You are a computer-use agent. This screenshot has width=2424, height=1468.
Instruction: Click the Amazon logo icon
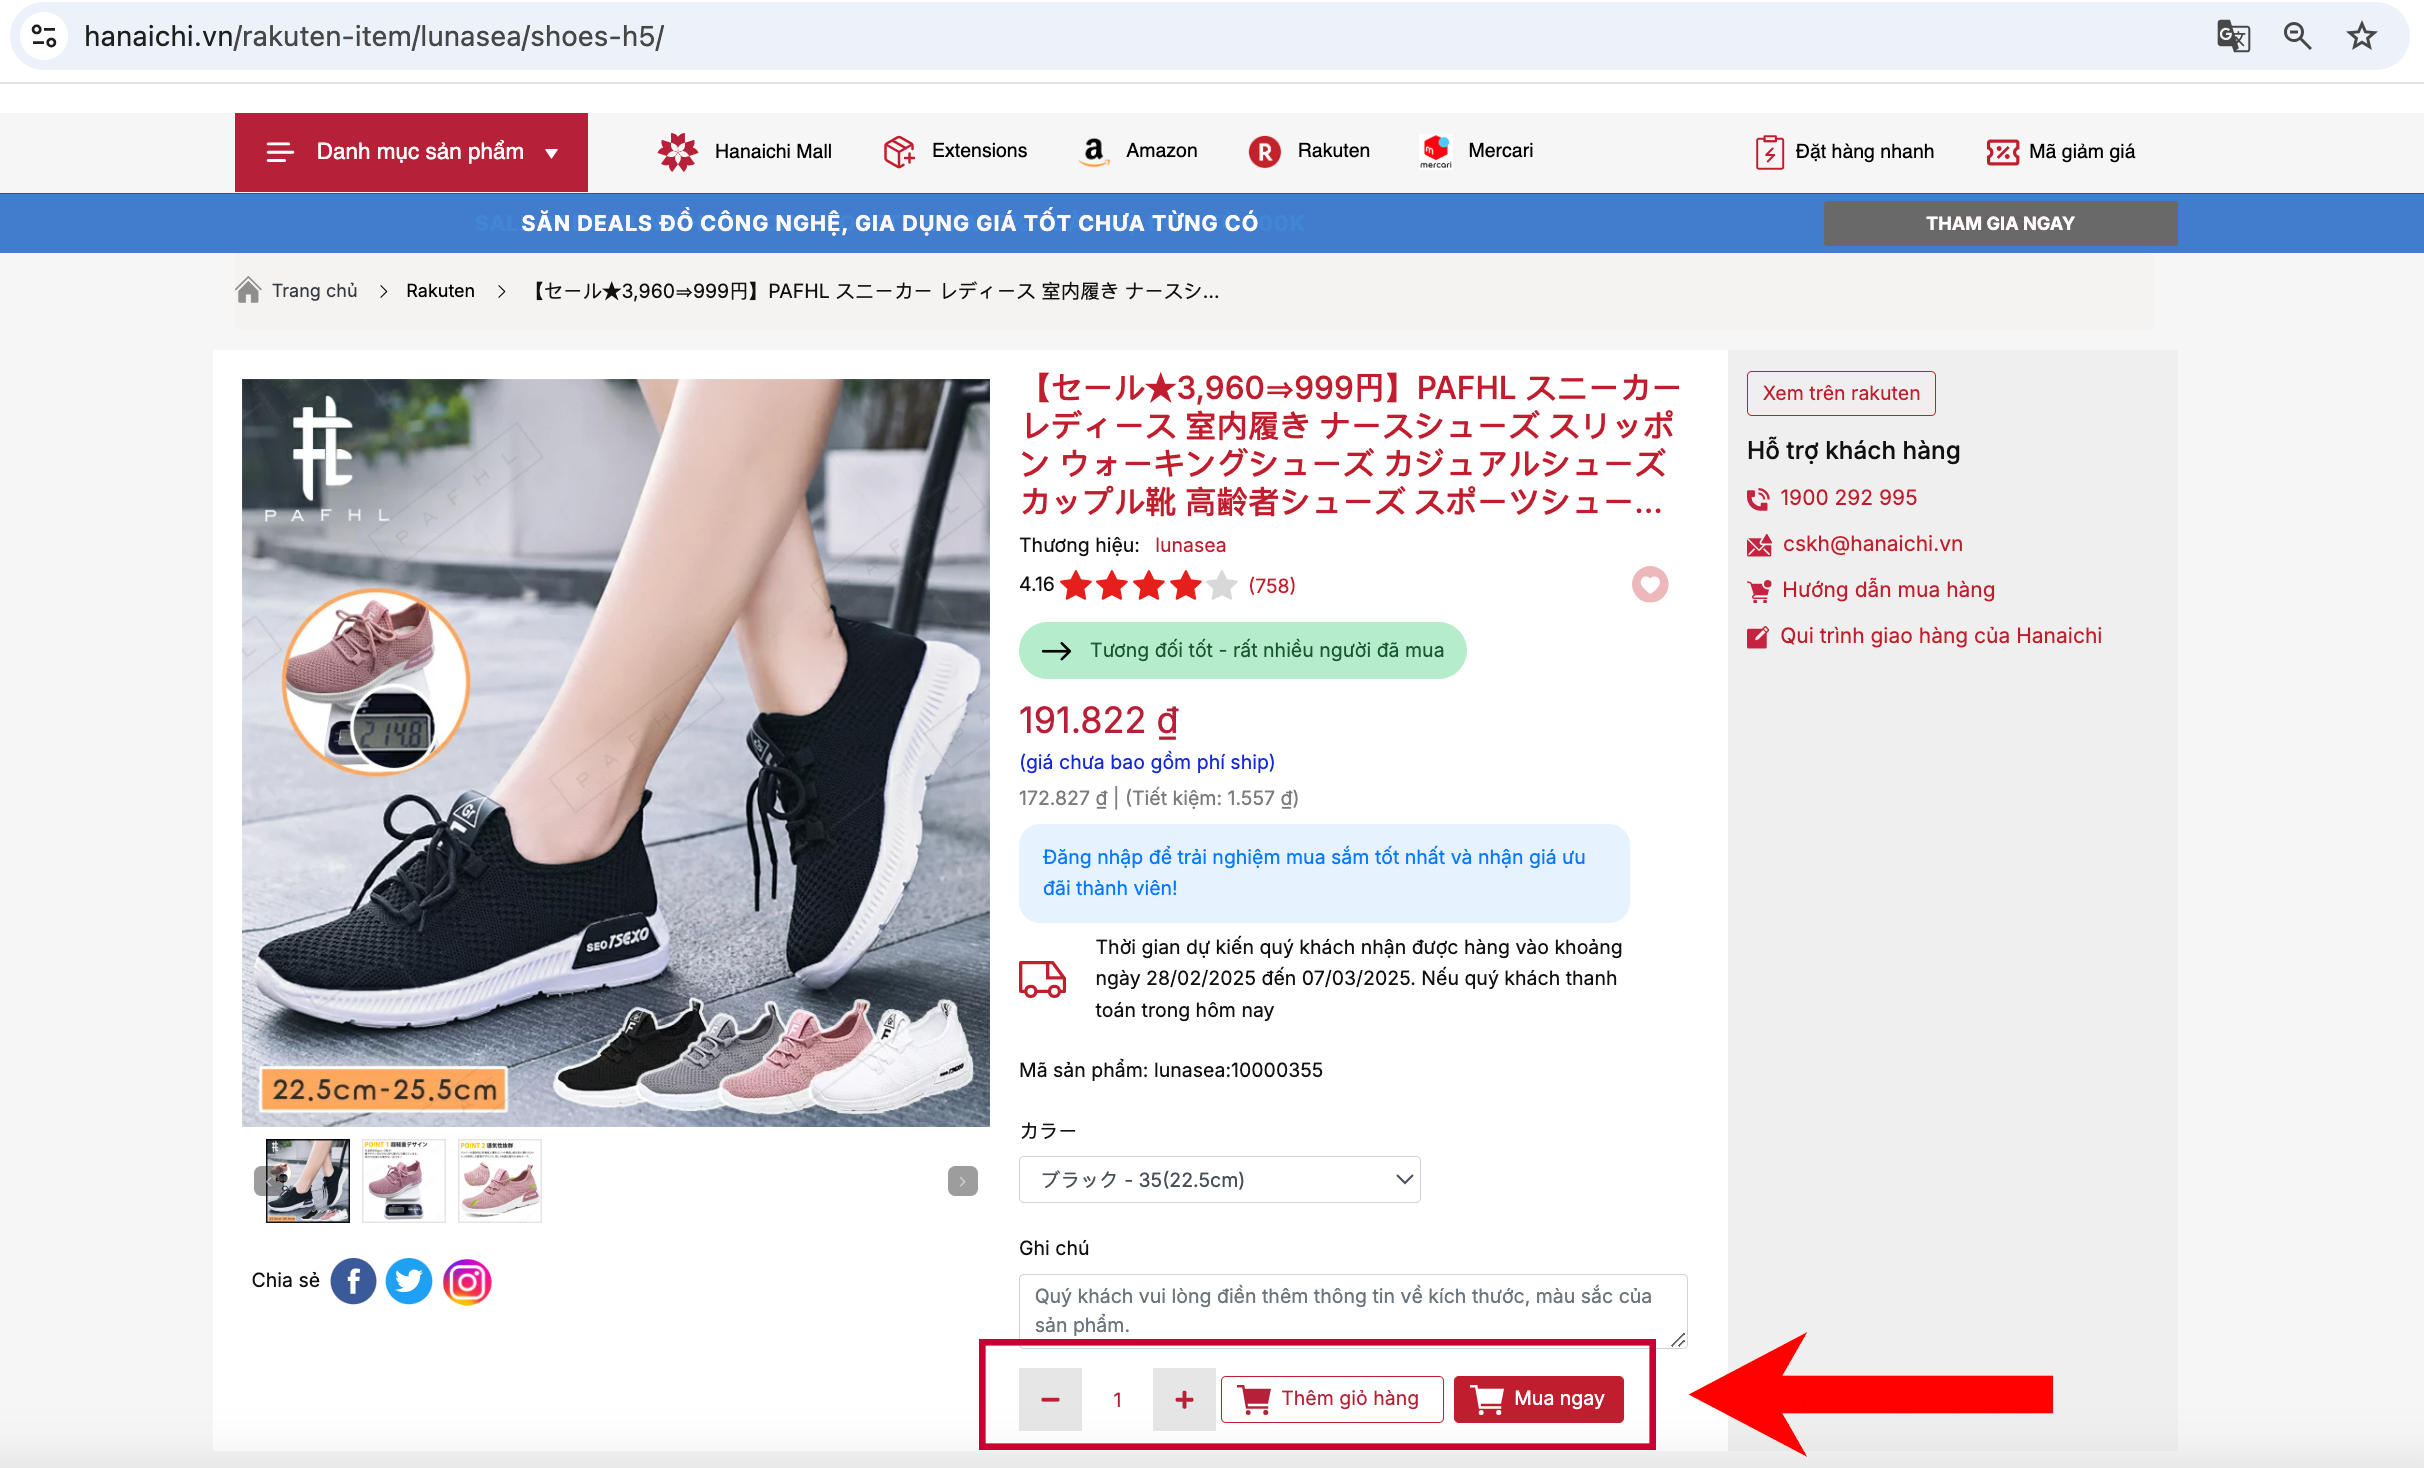click(x=1094, y=152)
